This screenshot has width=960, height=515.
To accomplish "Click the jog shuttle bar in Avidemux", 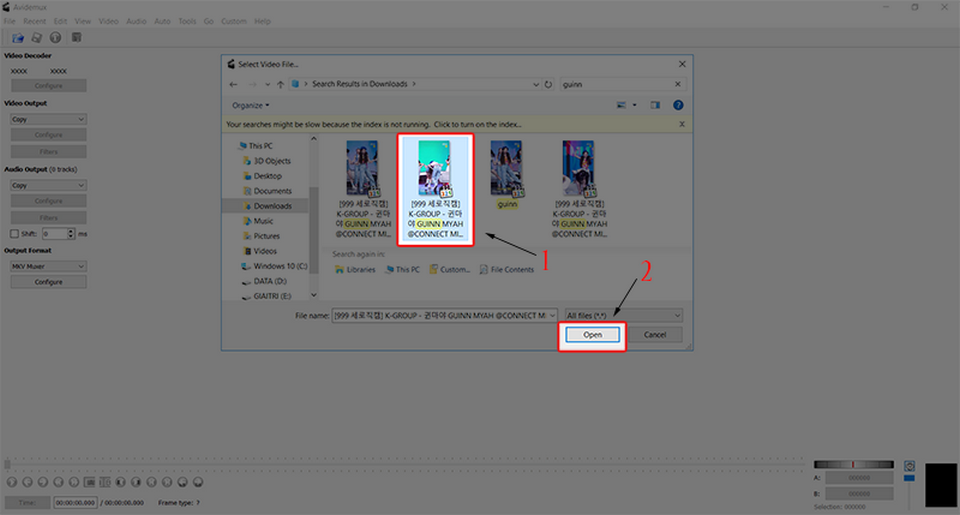I will tap(853, 464).
